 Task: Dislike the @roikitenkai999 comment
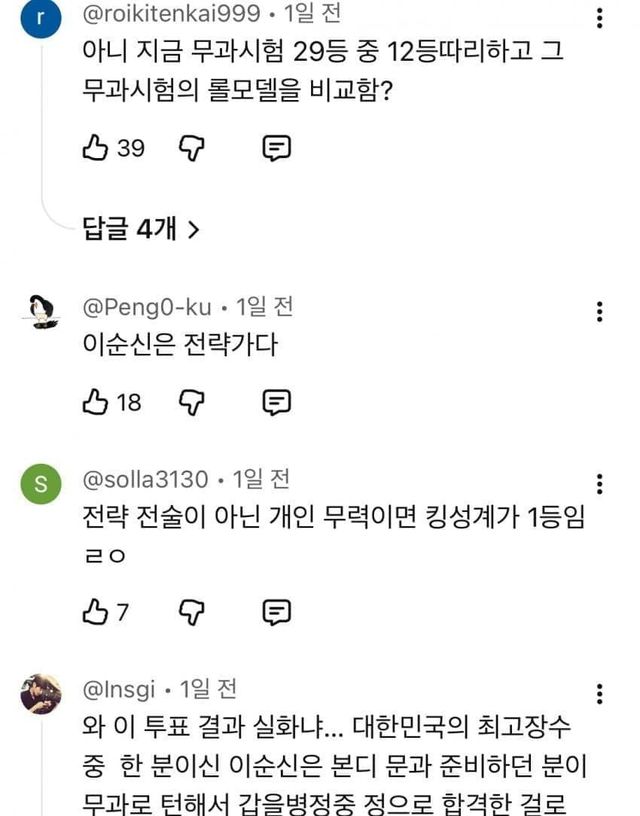click(191, 149)
